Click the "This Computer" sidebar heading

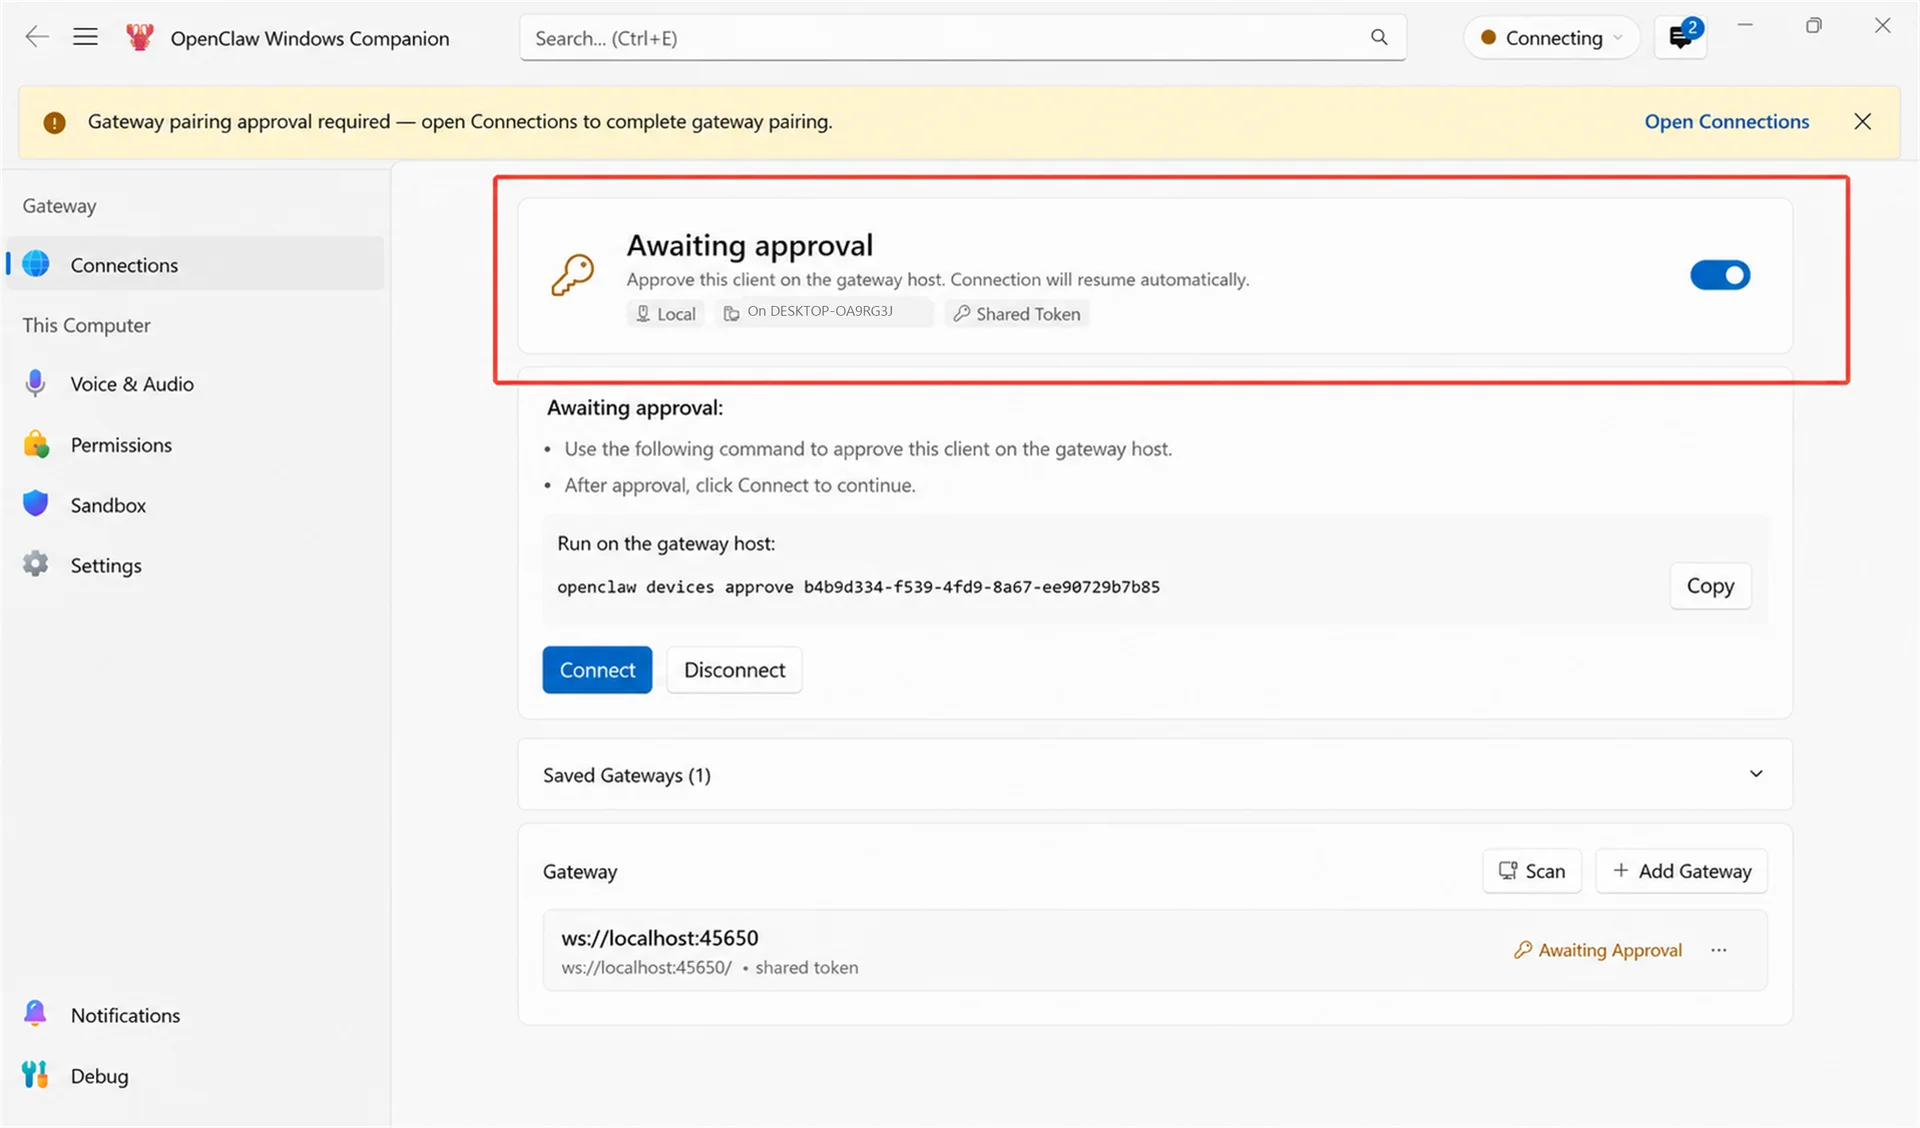[86, 325]
